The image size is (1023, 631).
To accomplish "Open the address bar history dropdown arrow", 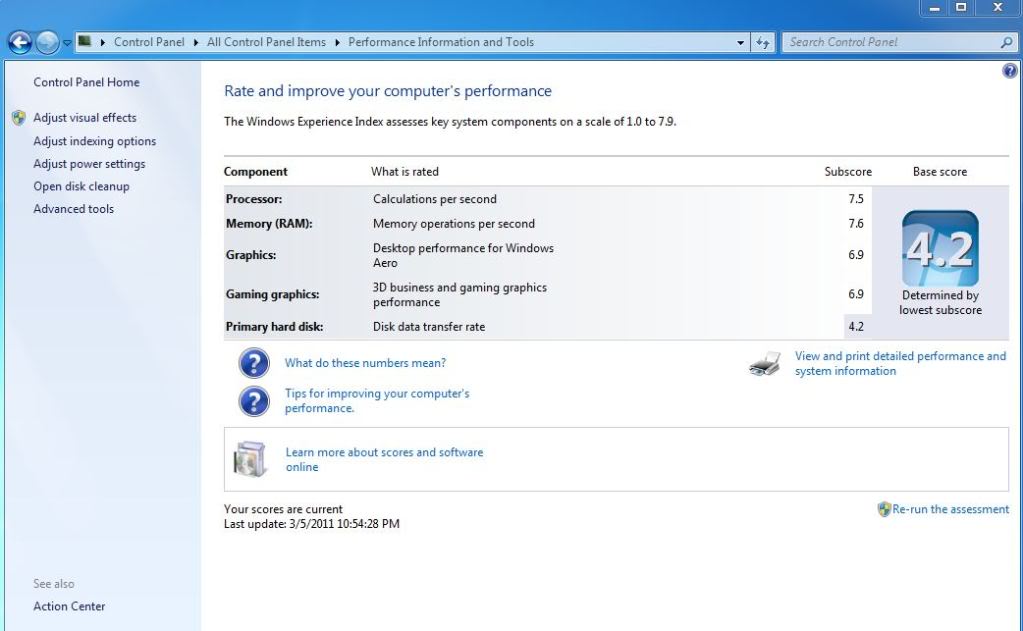I will pos(741,42).
